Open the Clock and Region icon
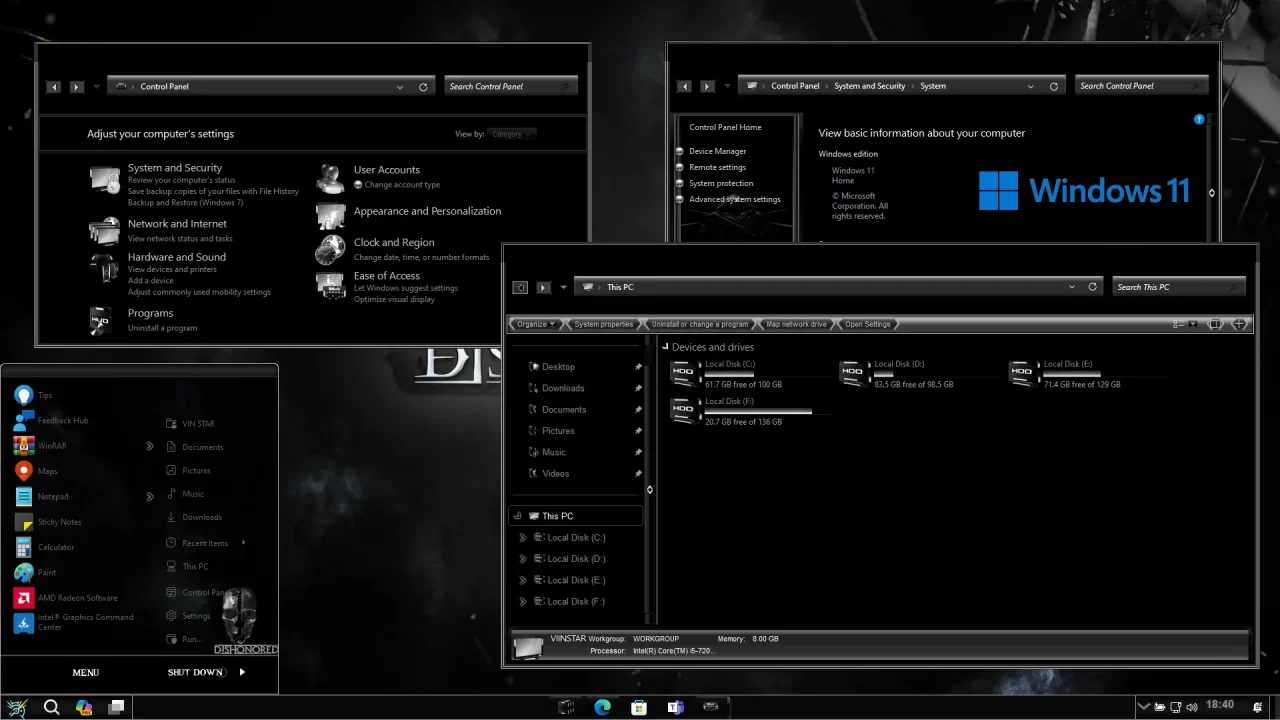Image resolution: width=1280 pixels, height=720 pixels. pos(330,249)
